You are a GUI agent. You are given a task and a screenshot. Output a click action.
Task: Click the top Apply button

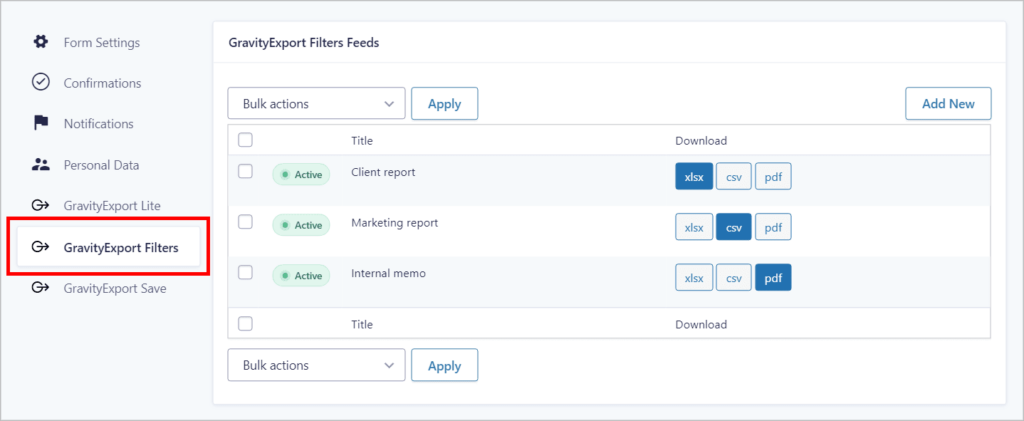445,104
